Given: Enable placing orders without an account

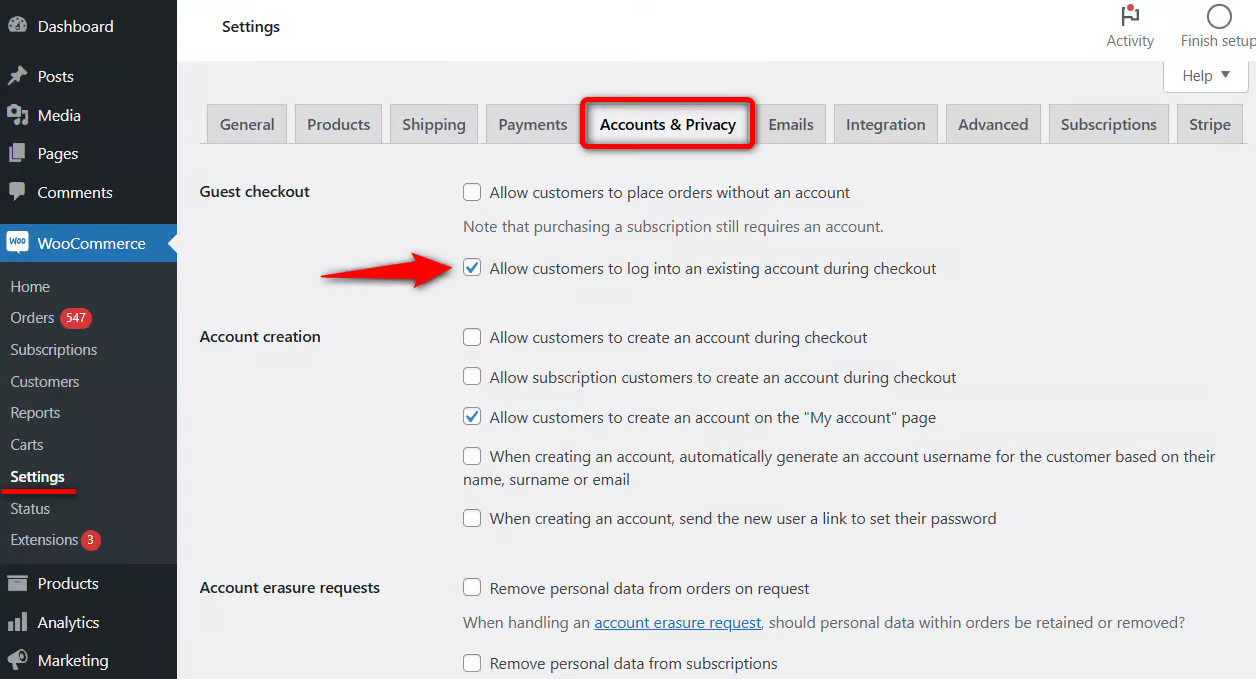Looking at the screenshot, I should [x=472, y=192].
